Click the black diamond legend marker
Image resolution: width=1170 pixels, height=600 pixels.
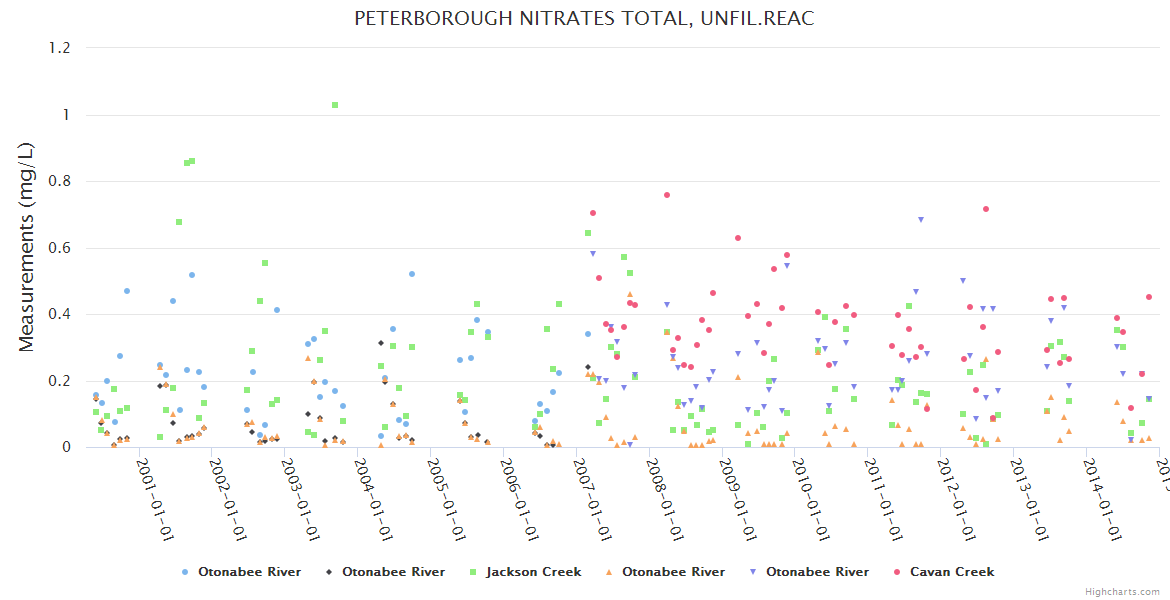click(329, 572)
